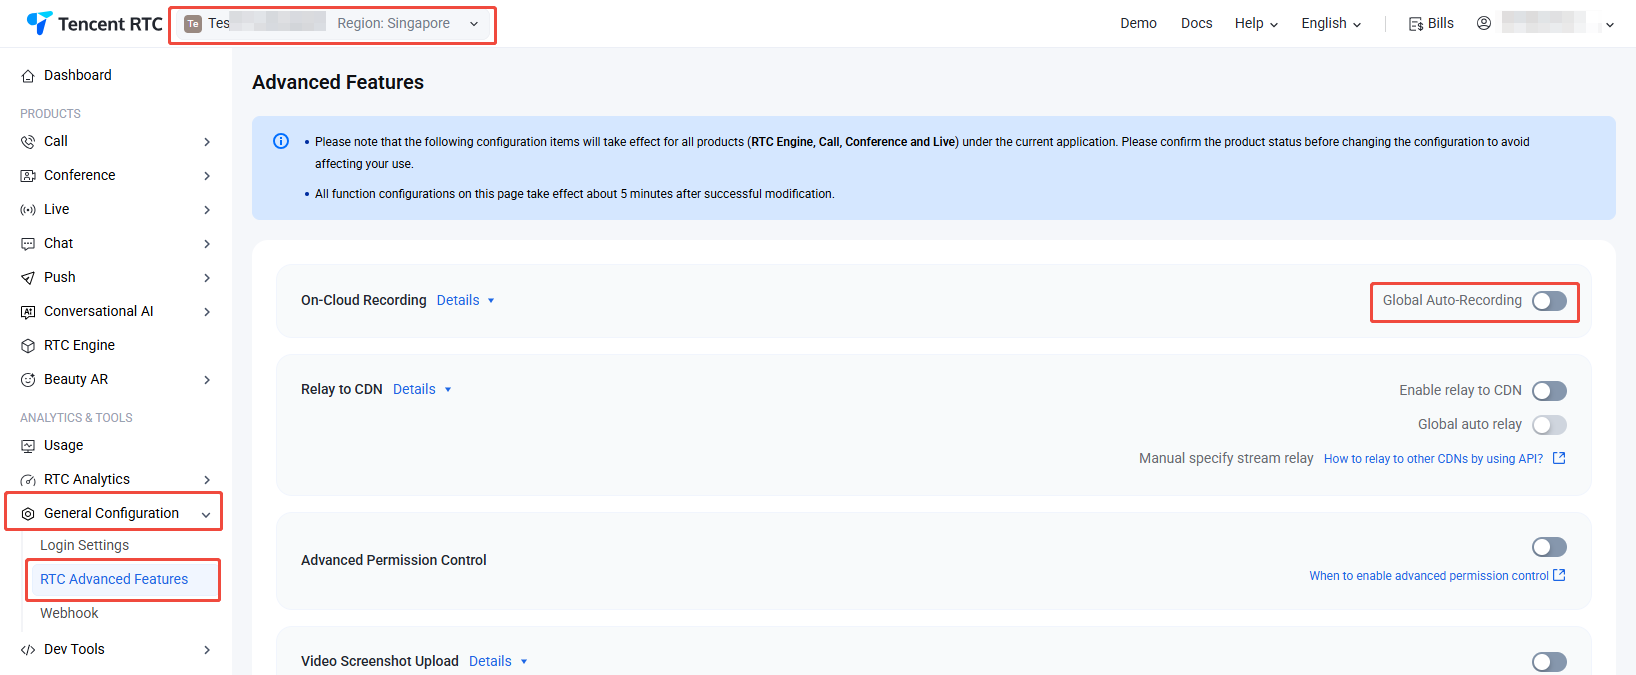Click the Usage chart icon
The height and width of the screenshot is (675, 1636).
[28, 446]
